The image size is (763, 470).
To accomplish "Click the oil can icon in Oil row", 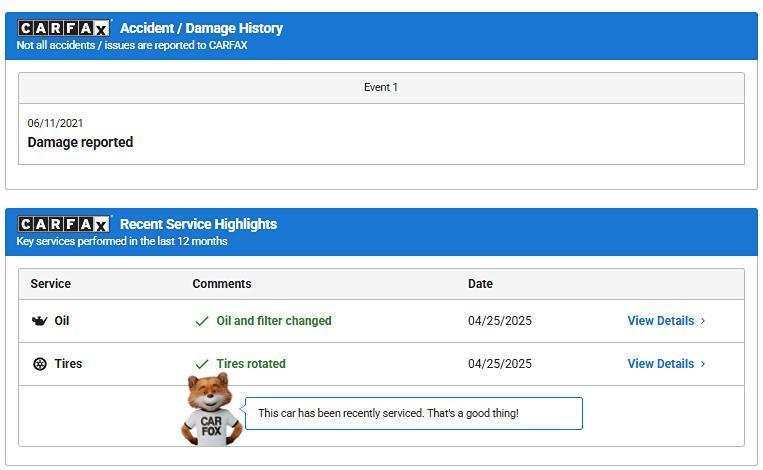I will pyautogui.click(x=39, y=321).
